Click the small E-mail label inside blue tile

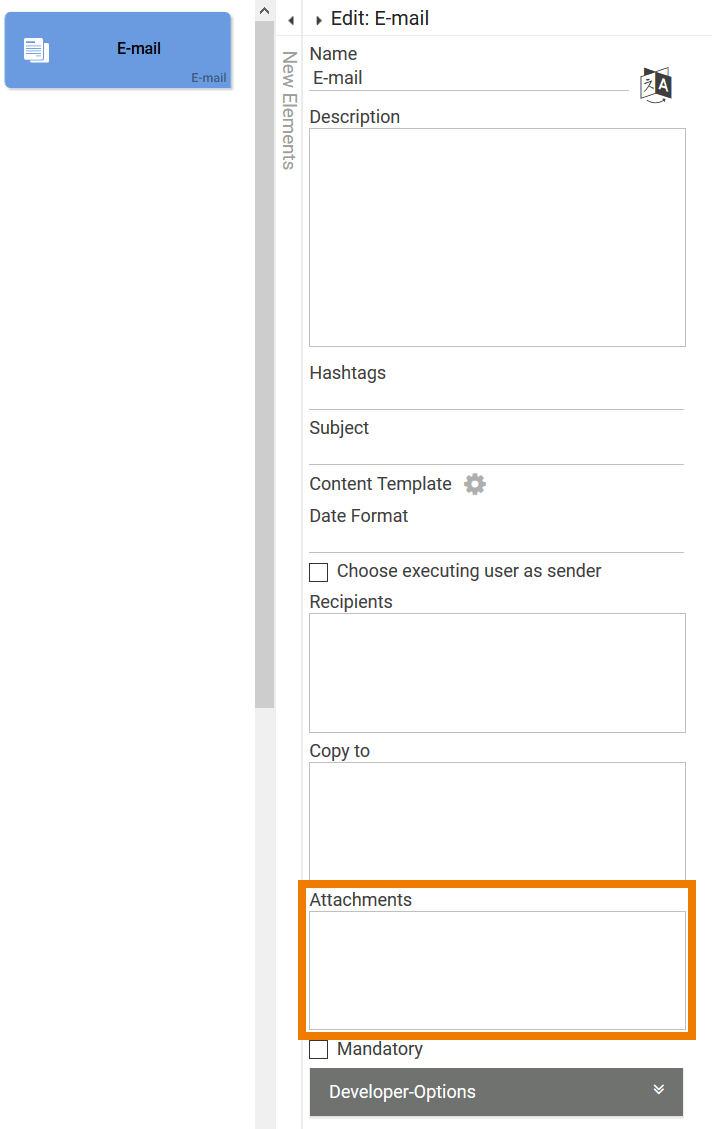(x=208, y=77)
